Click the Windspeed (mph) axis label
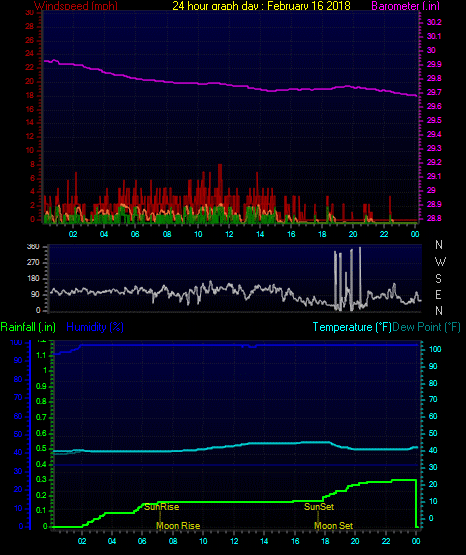The width and height of the screenshot is (466, 555). point(76,6)
